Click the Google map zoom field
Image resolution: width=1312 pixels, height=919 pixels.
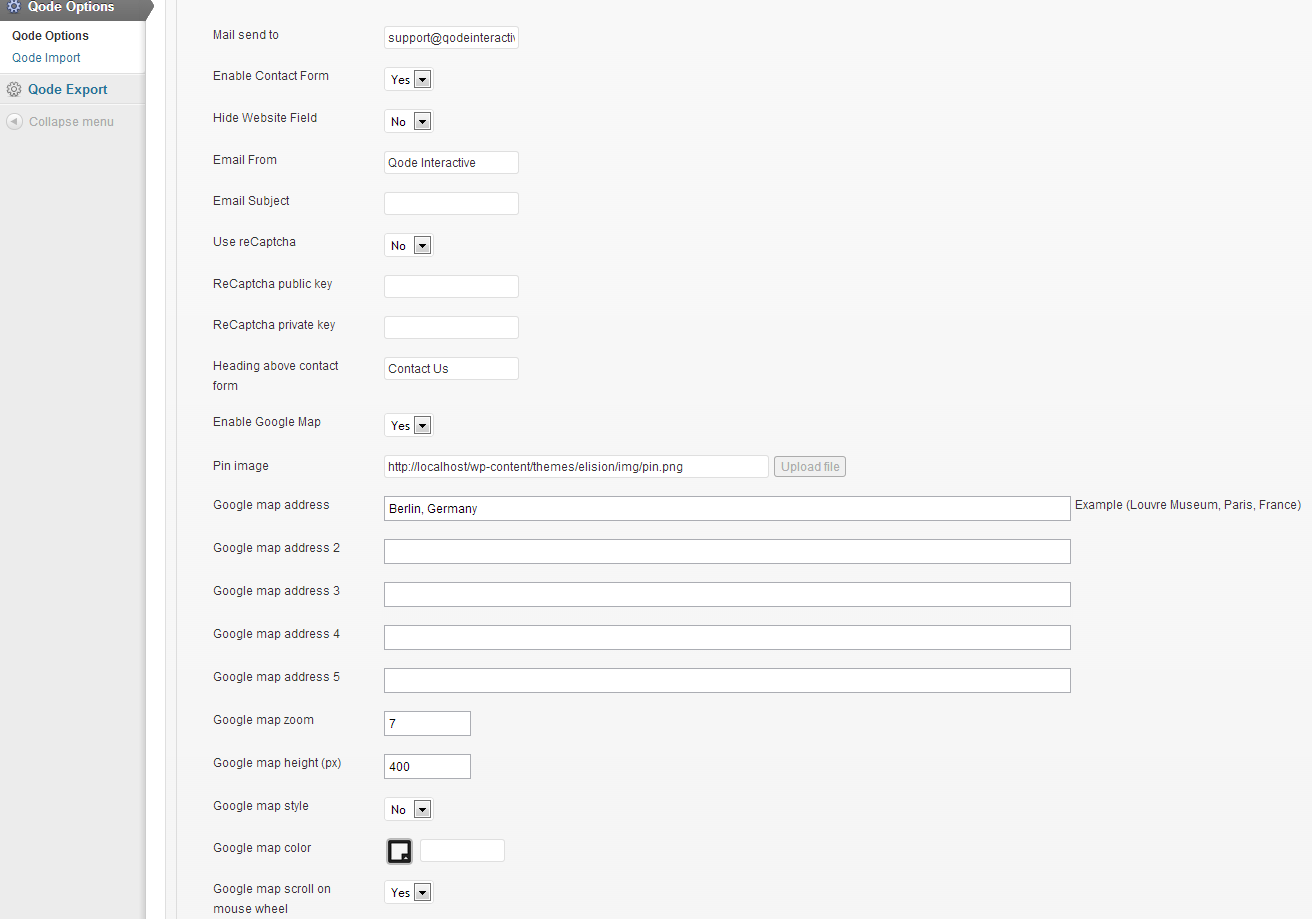point(427,724)
